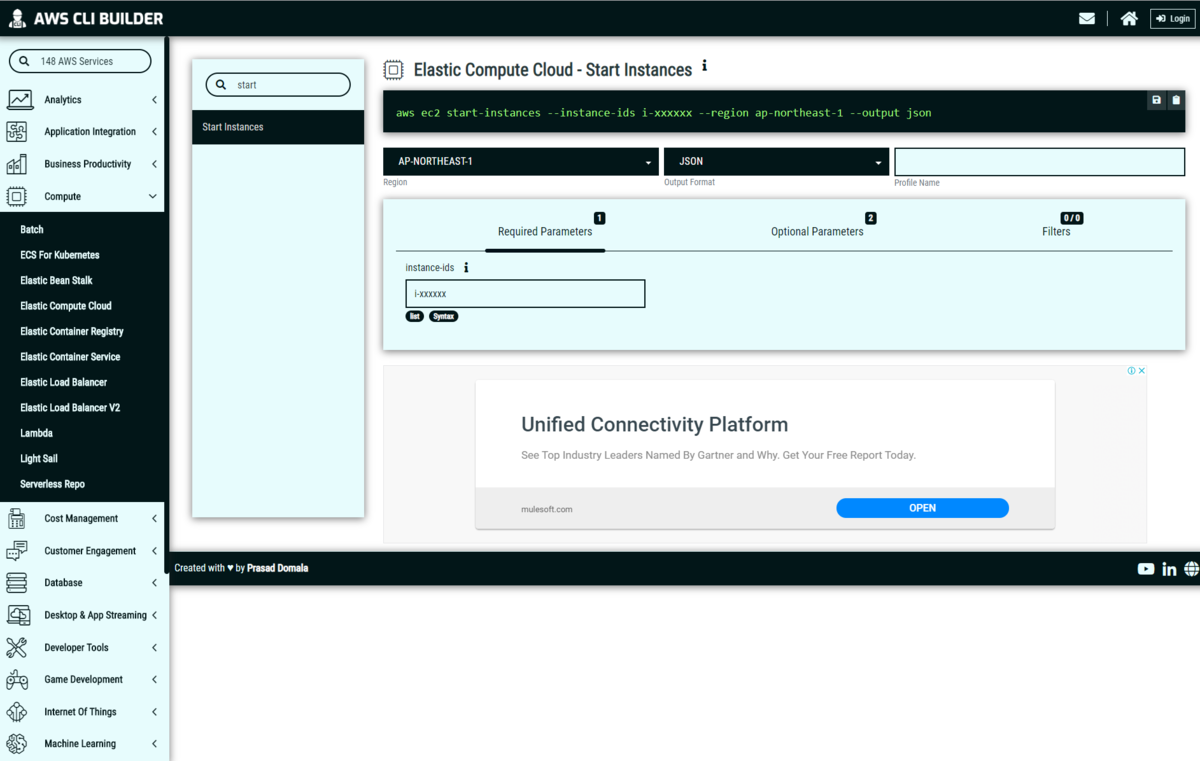Click the Game Development controller icon
This screenshot has height=761, width=1200.
click(x=17, y=680)
